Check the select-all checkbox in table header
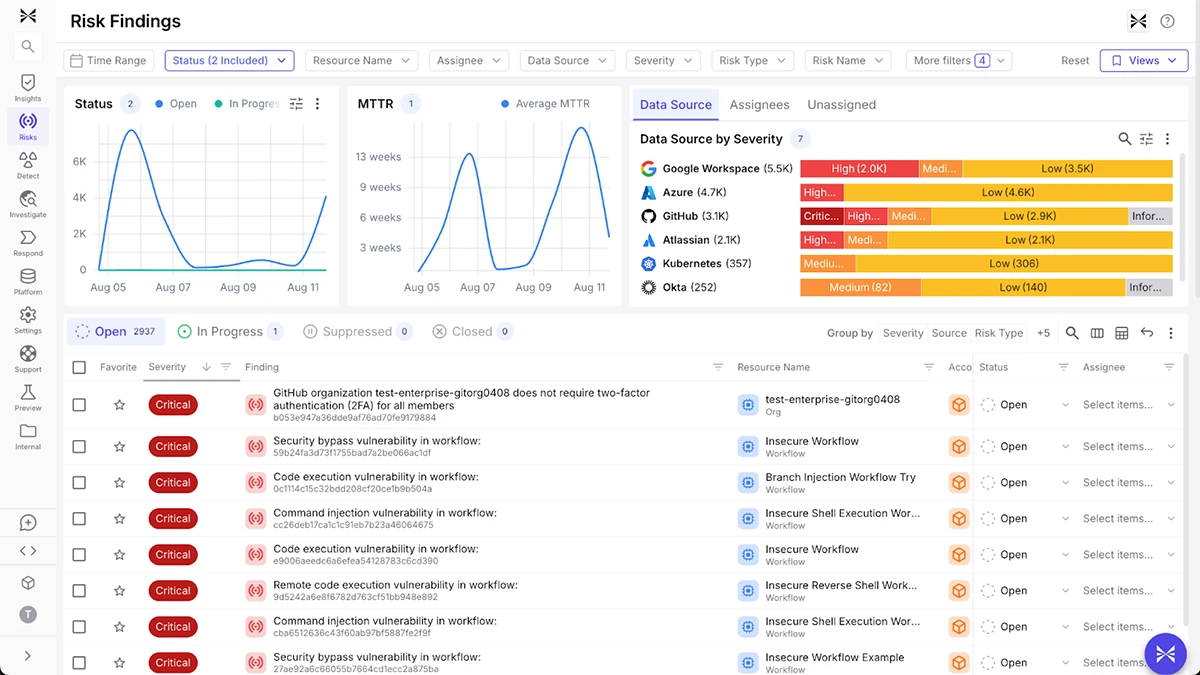The width and height of the screenshot is (1200, 675). (80, 368)
